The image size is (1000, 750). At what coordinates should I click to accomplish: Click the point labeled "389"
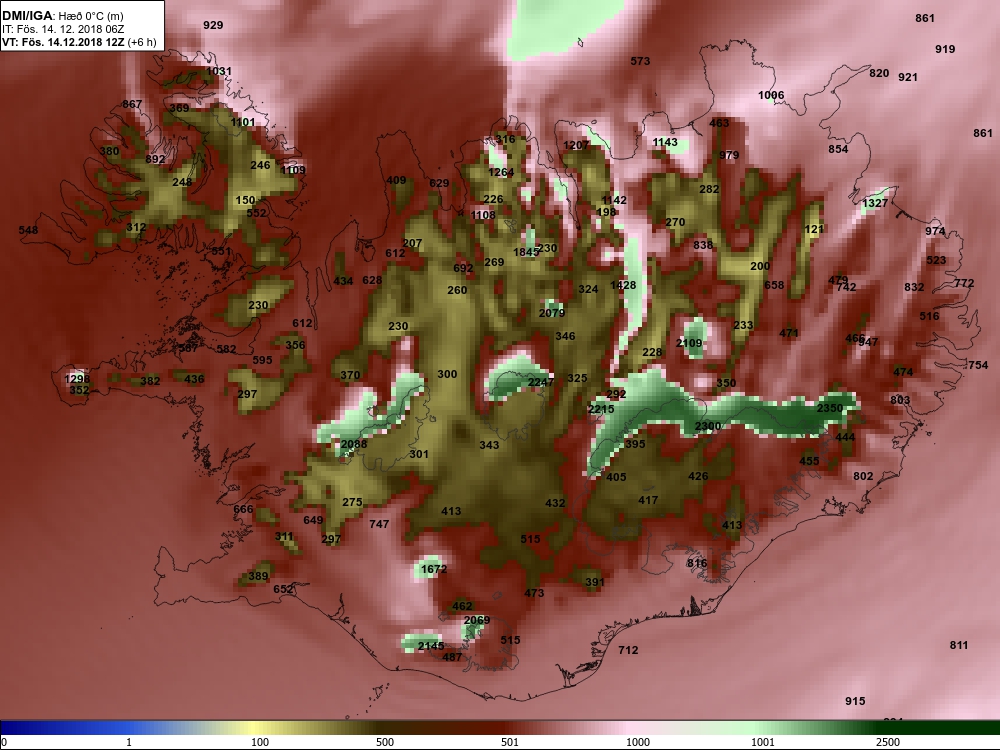[x=258, y=576]
